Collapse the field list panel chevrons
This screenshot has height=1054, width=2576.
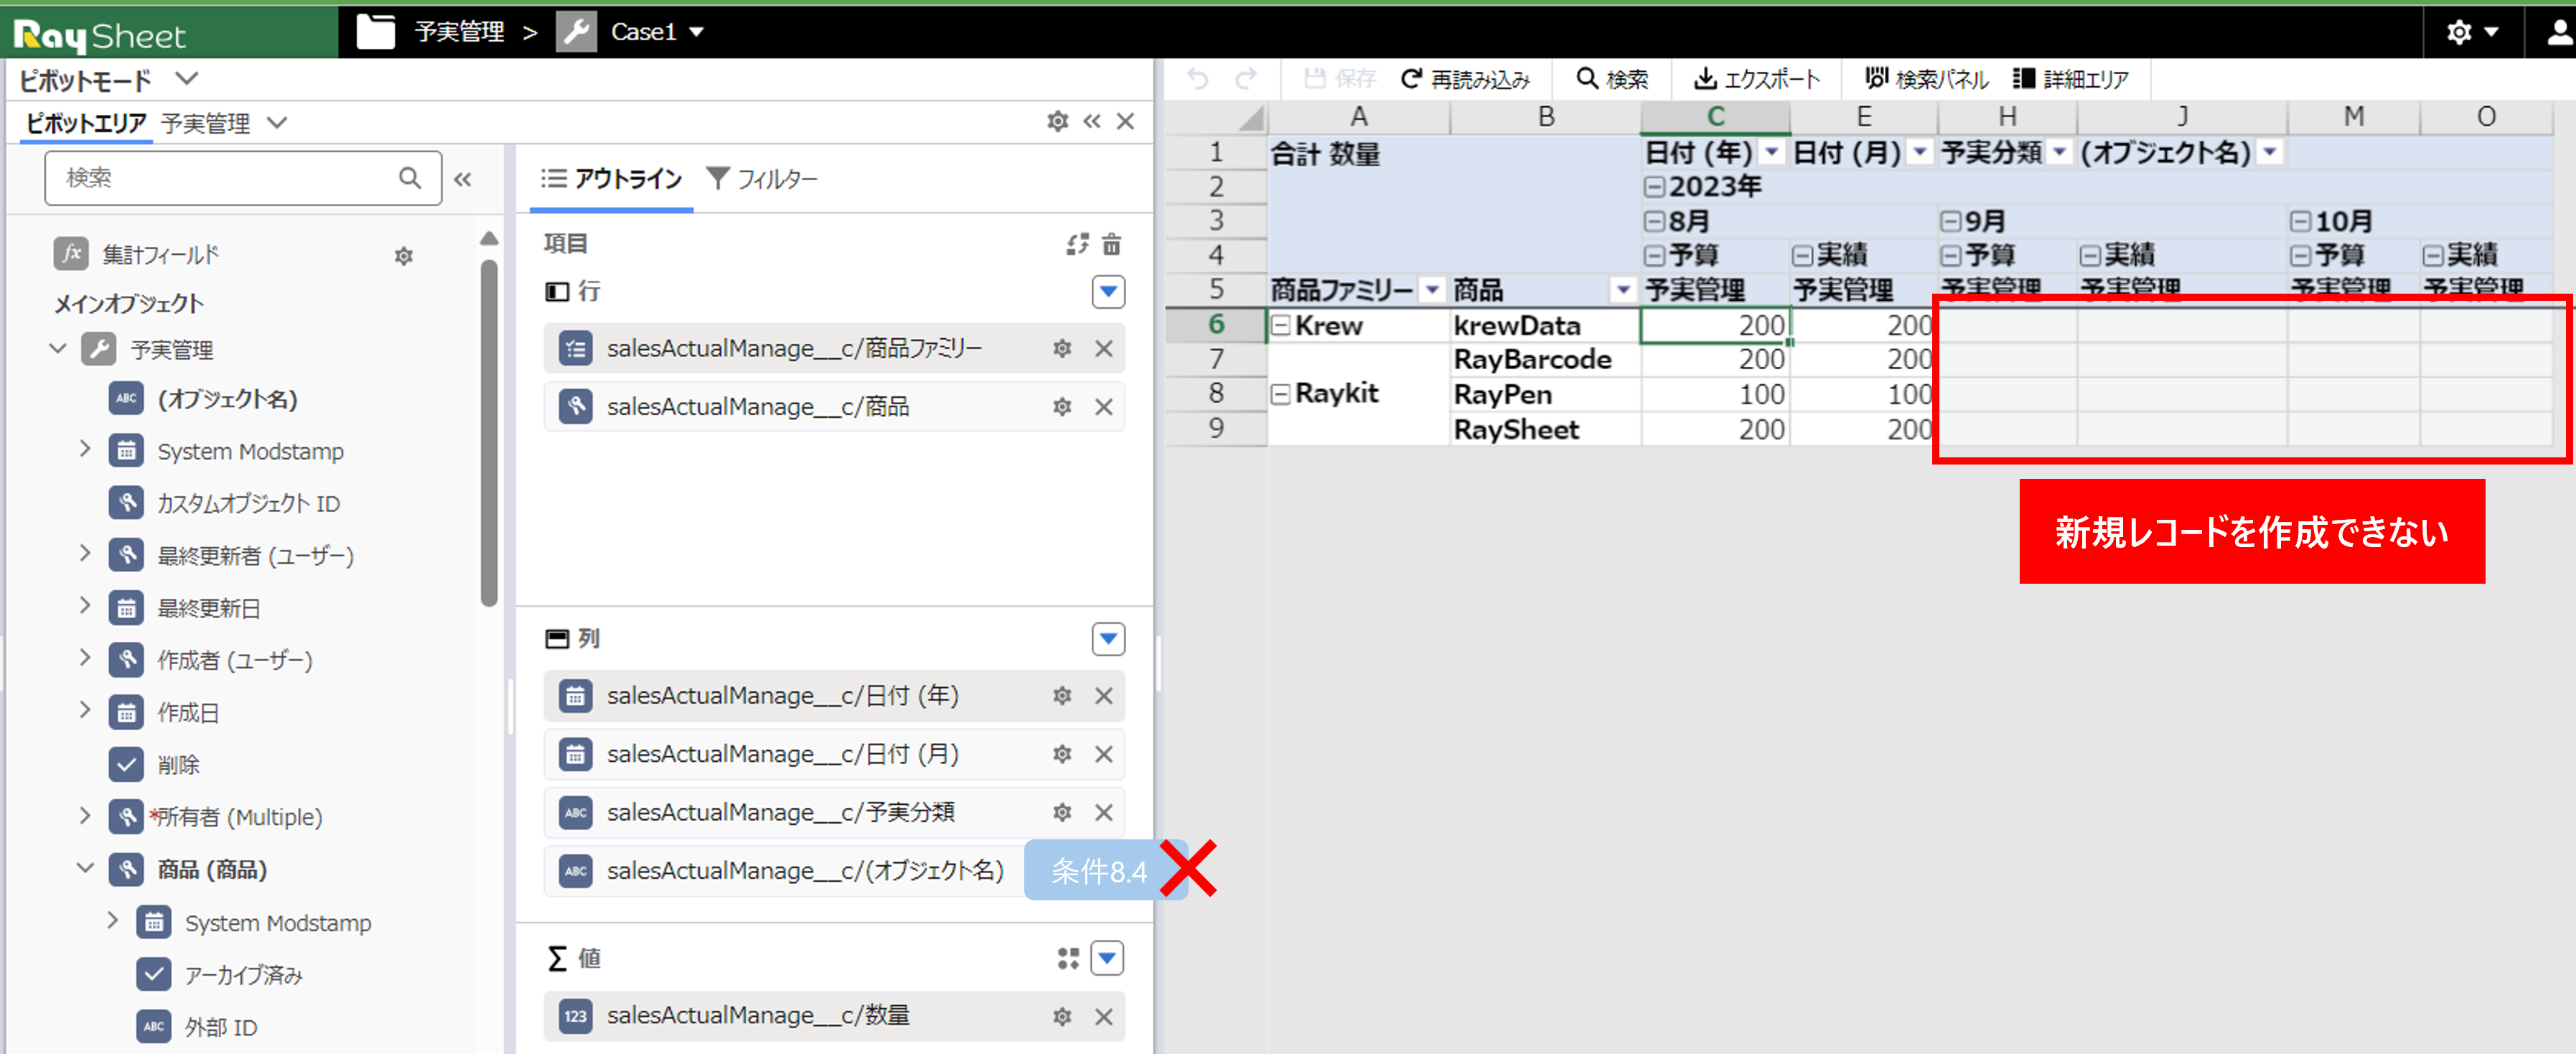click(462, 179)
